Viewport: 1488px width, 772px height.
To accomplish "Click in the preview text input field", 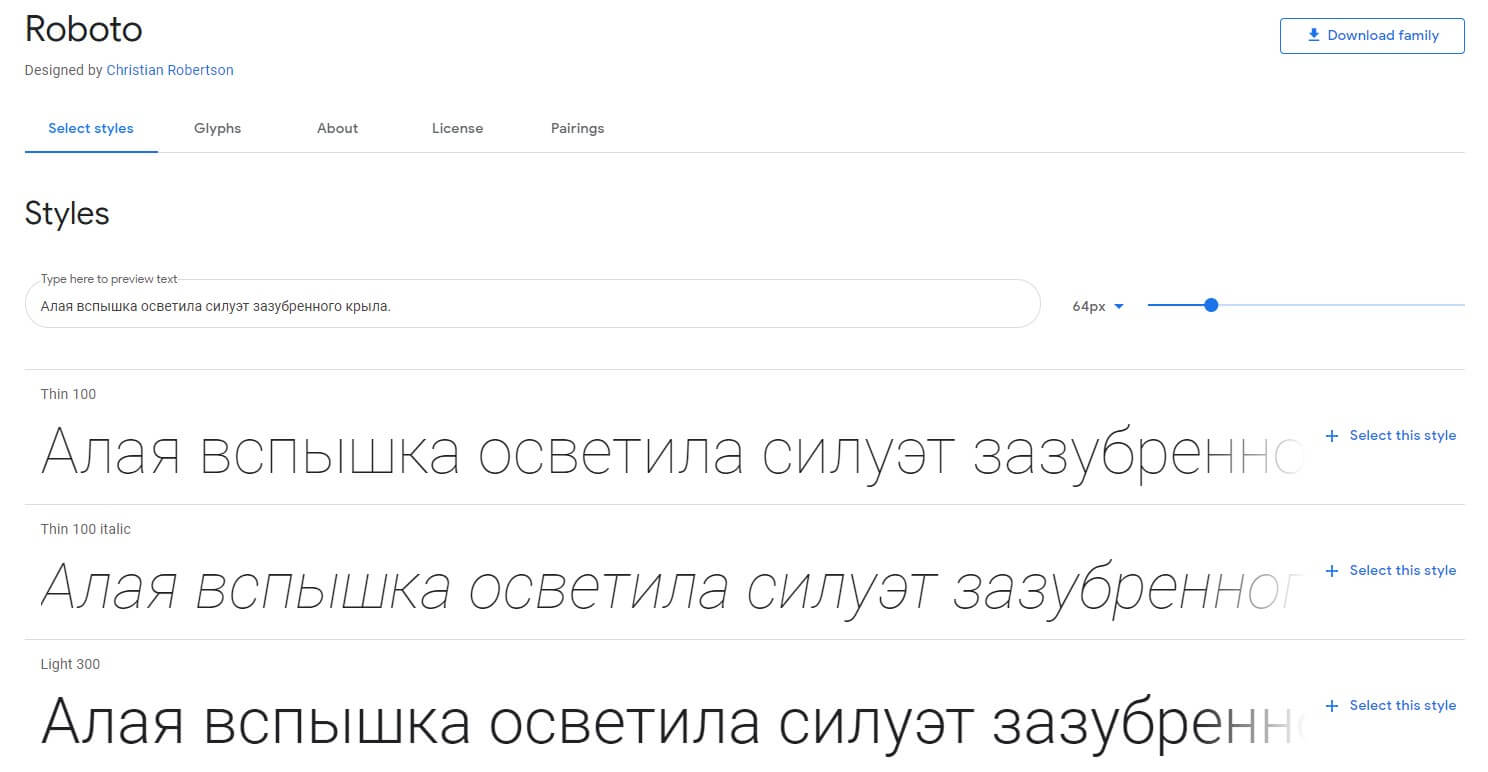I will [x=533, y=304].
